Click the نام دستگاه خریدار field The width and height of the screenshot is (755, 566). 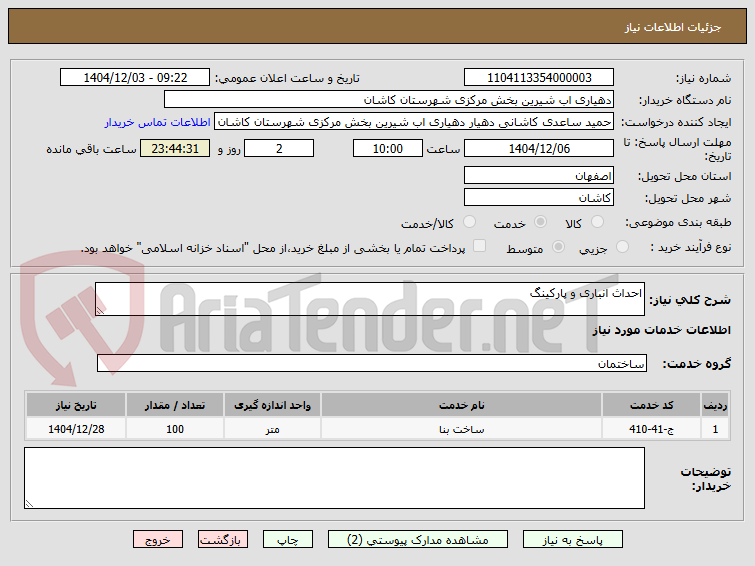coord(389,100)
